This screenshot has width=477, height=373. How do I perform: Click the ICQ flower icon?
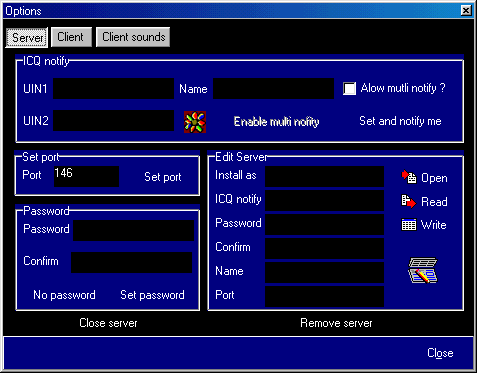(x=195, y=122)
